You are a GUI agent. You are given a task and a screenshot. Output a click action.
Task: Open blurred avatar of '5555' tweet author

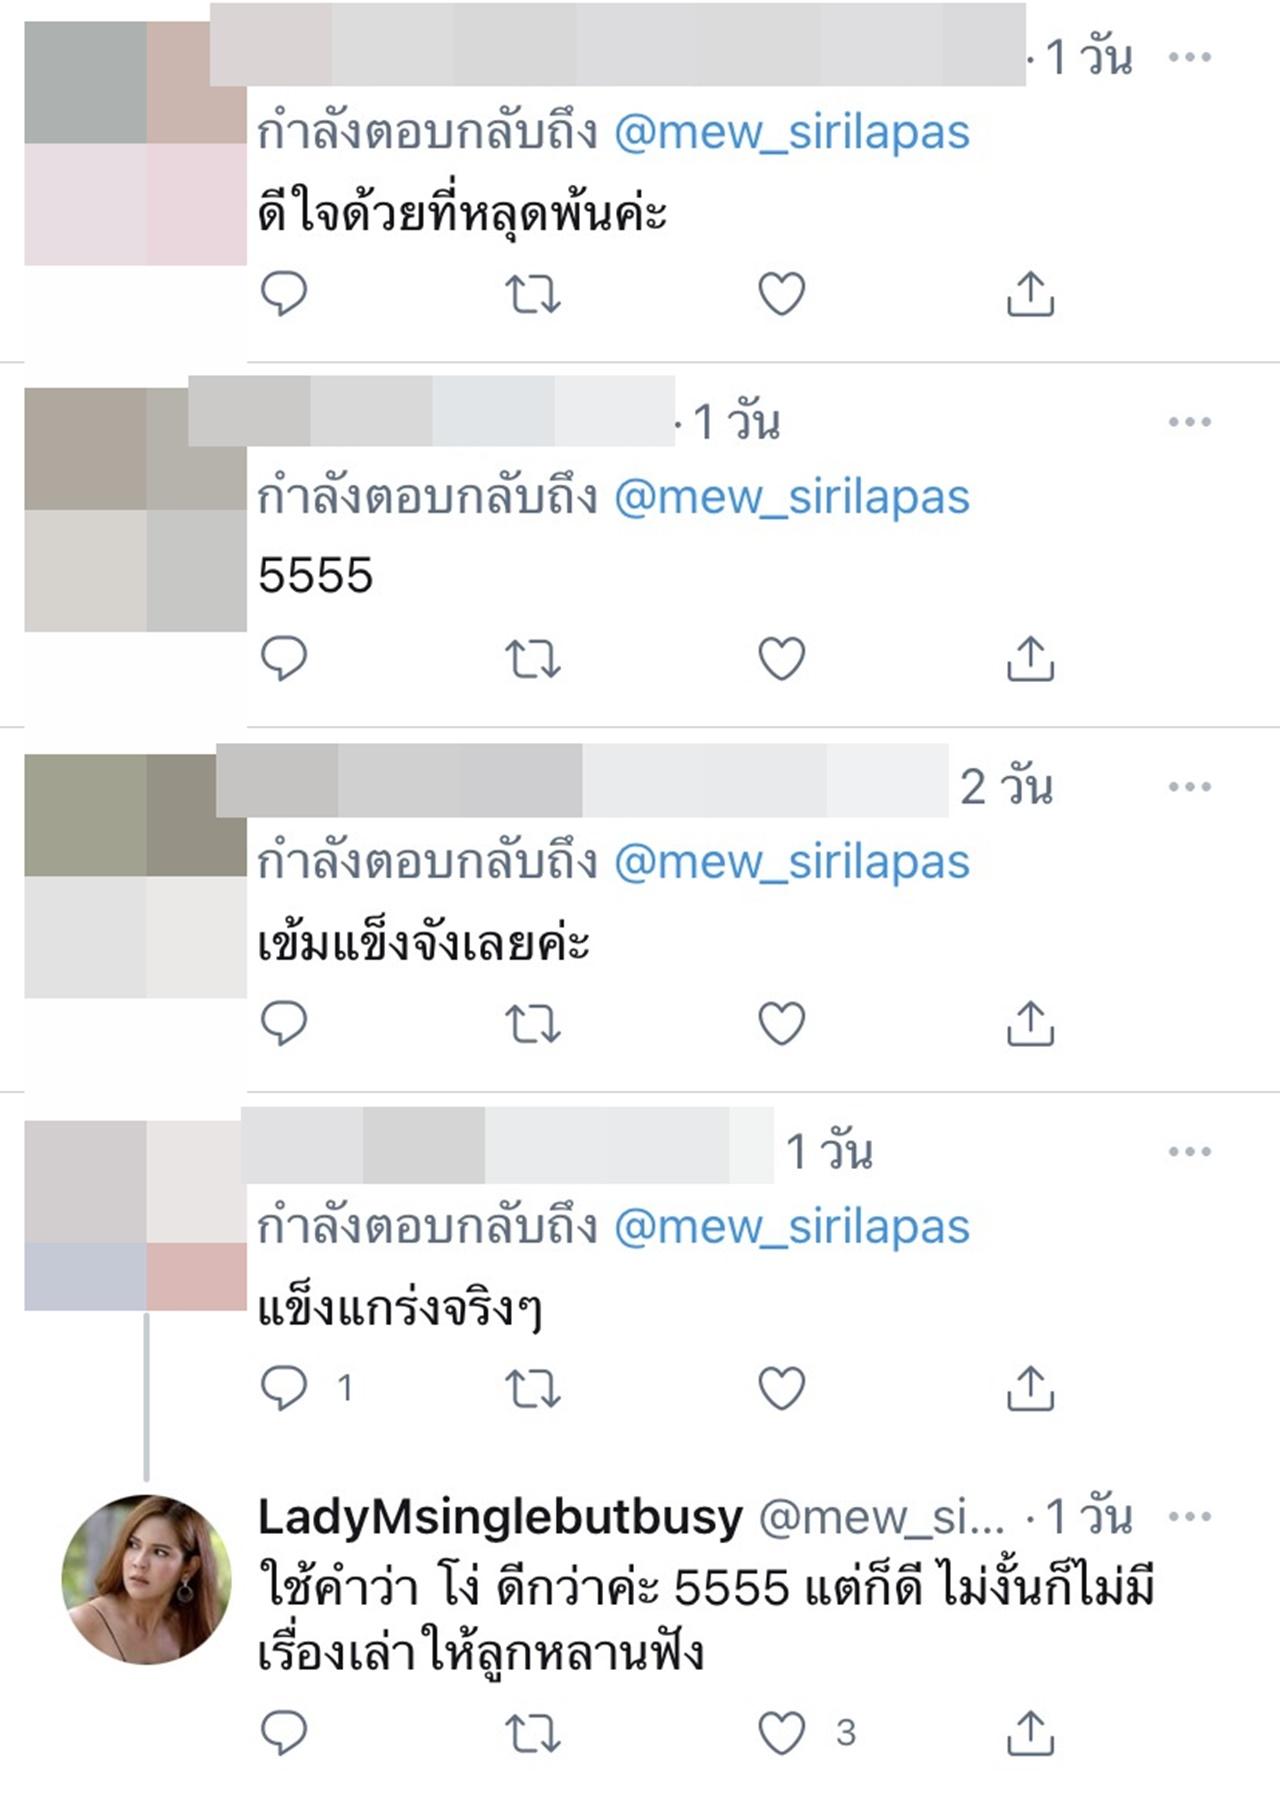point(135,510)
